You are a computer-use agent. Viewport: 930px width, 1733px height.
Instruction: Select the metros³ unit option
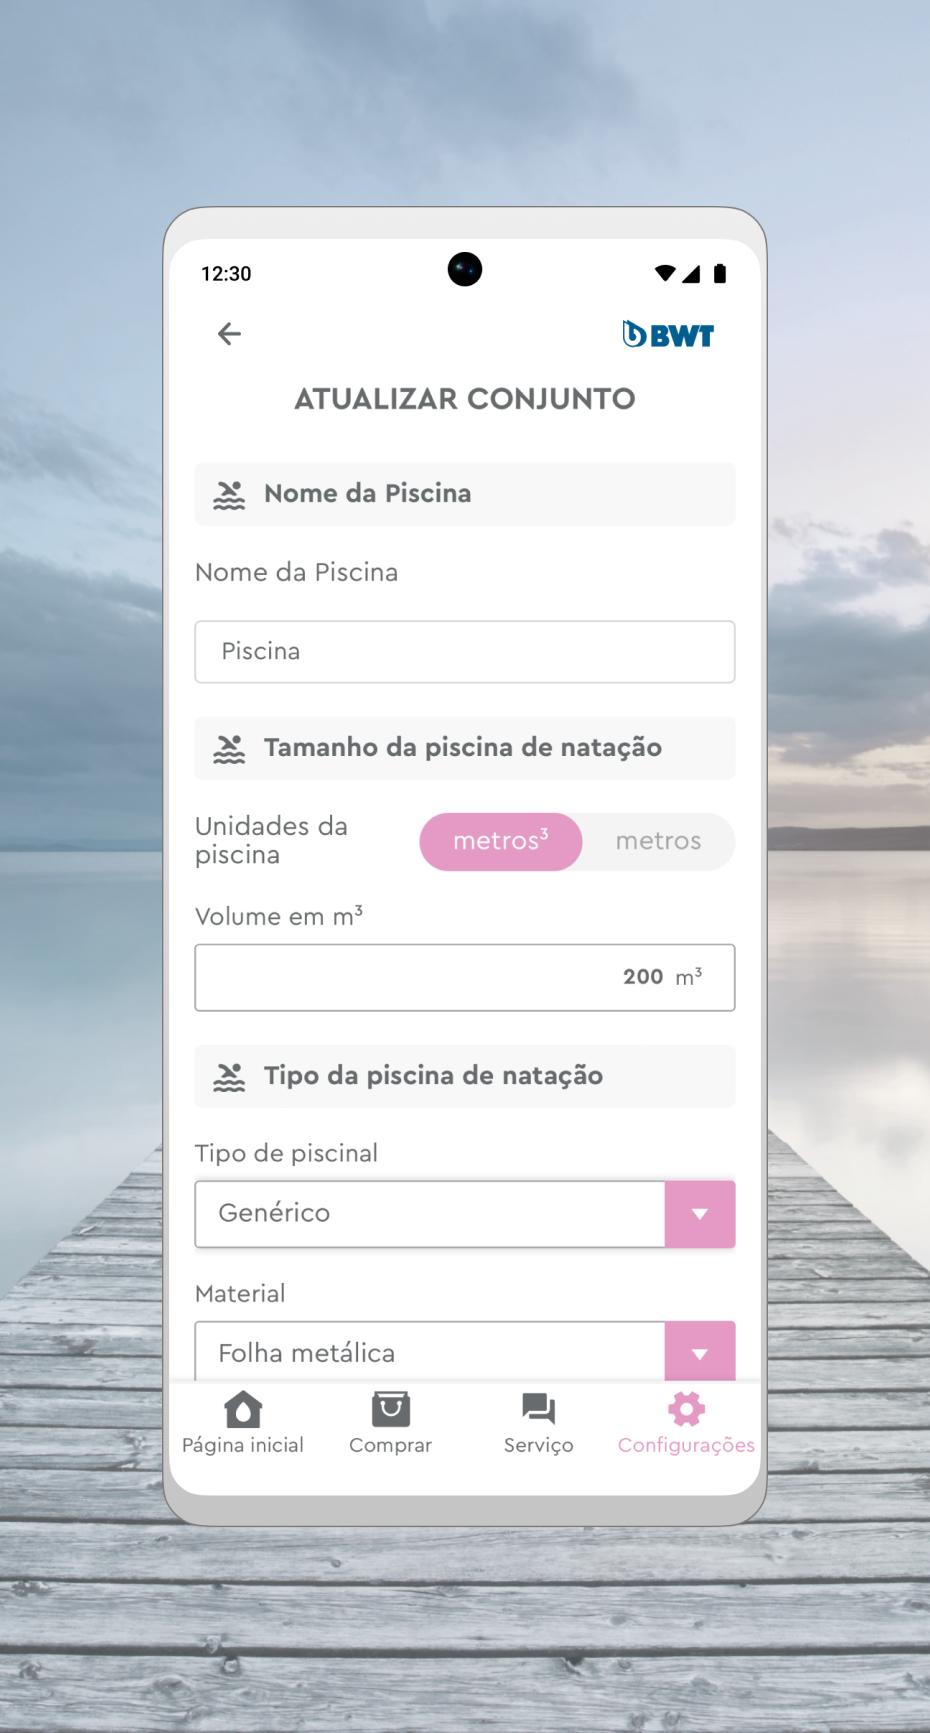[500, 842]
